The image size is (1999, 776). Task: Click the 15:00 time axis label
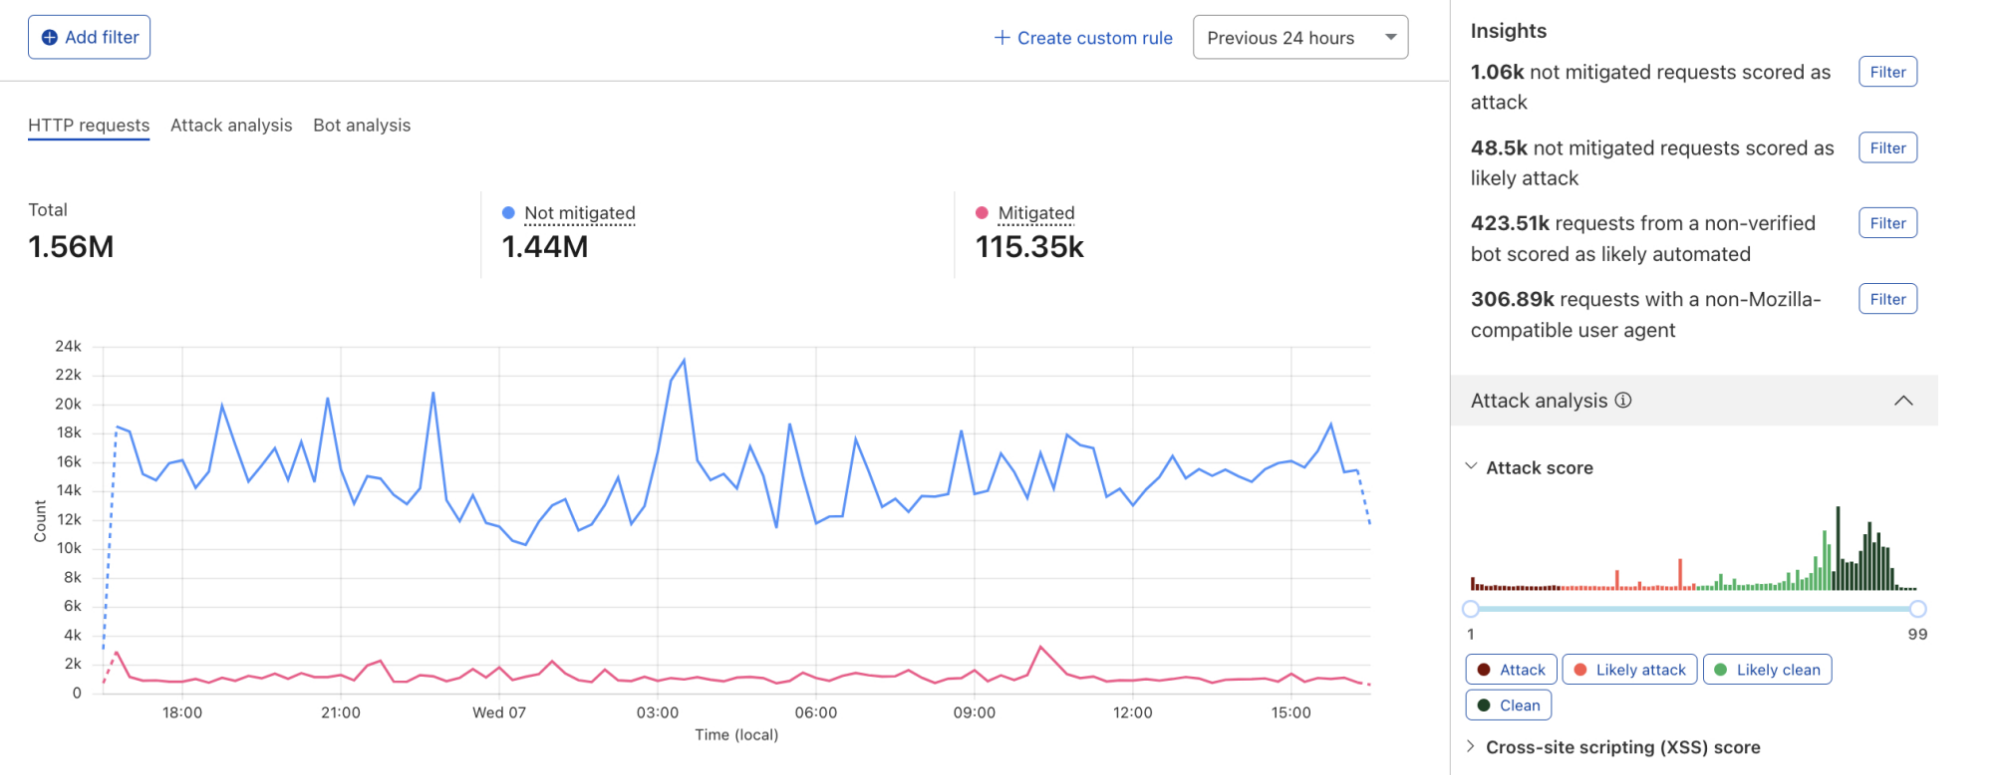pos(1291,712)
